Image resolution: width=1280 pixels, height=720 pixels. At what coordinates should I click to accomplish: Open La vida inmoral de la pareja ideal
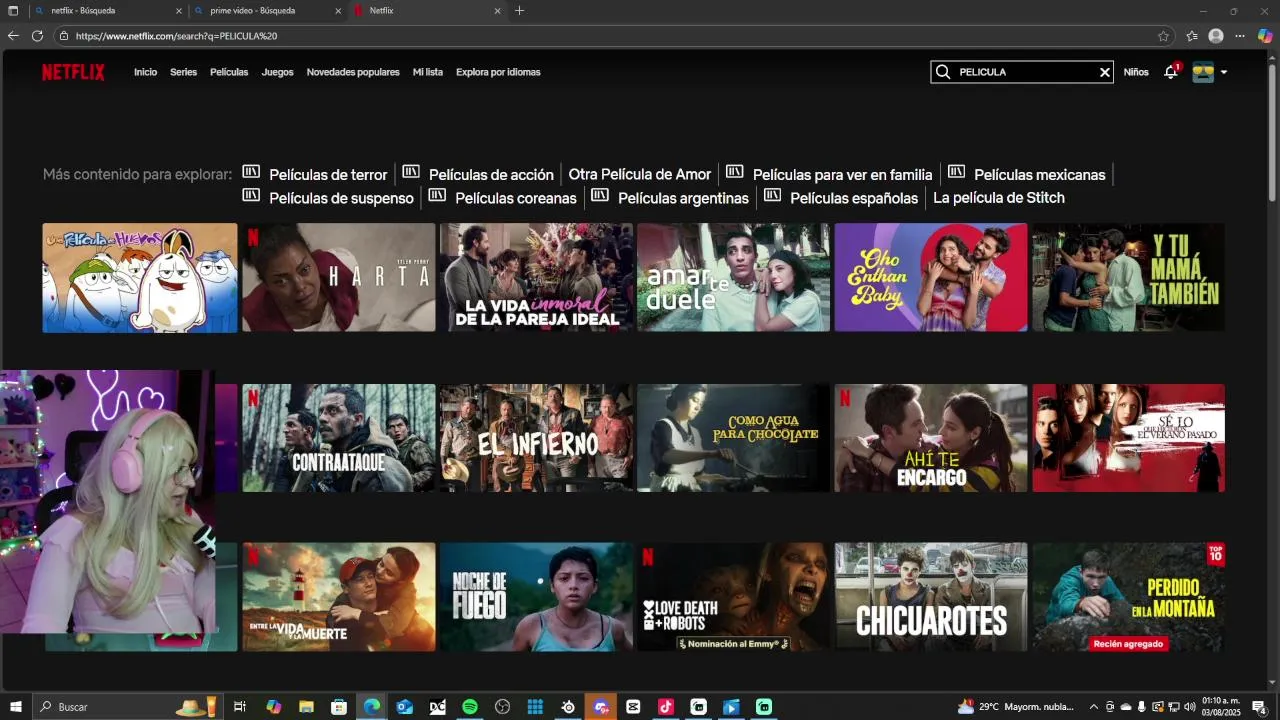tap(536, 277)
